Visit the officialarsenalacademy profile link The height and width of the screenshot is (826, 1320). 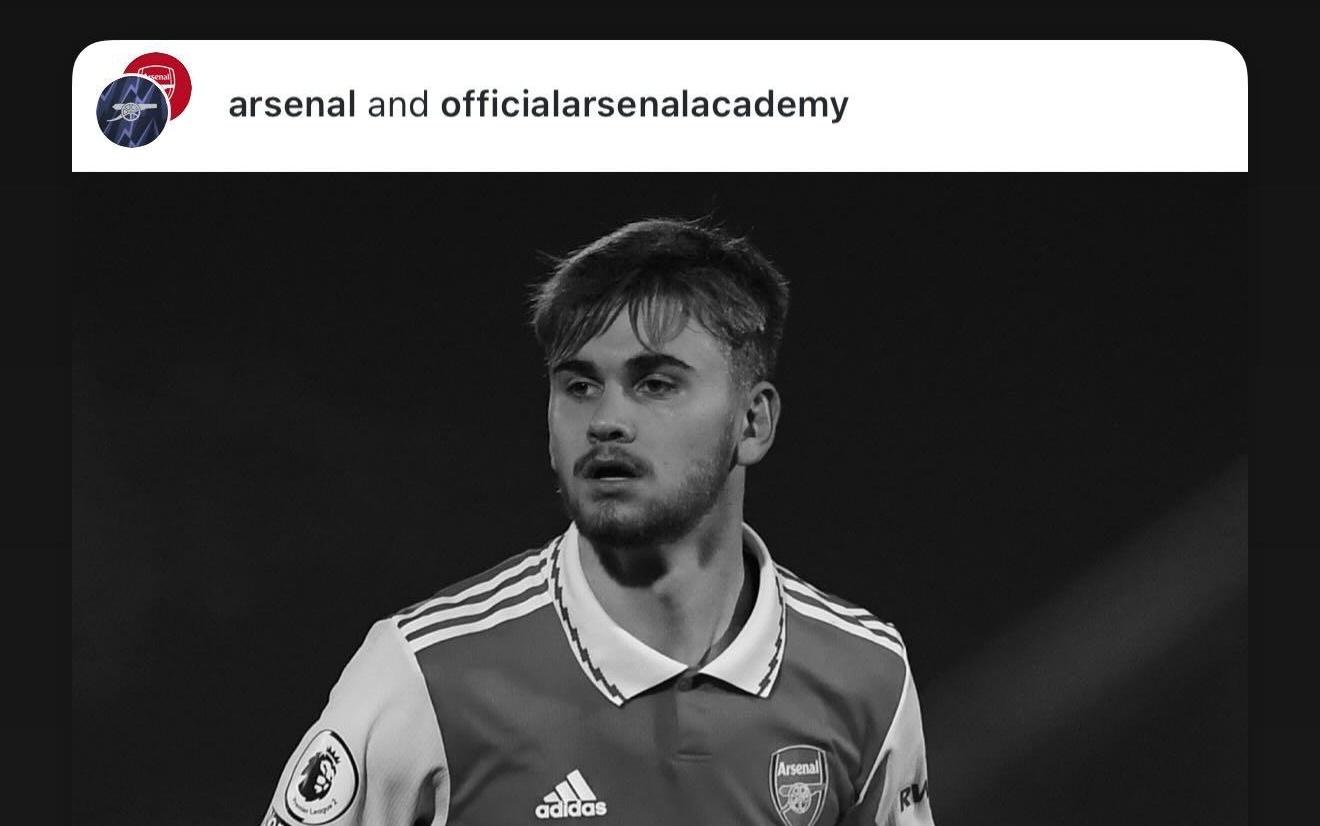[644, 104]
